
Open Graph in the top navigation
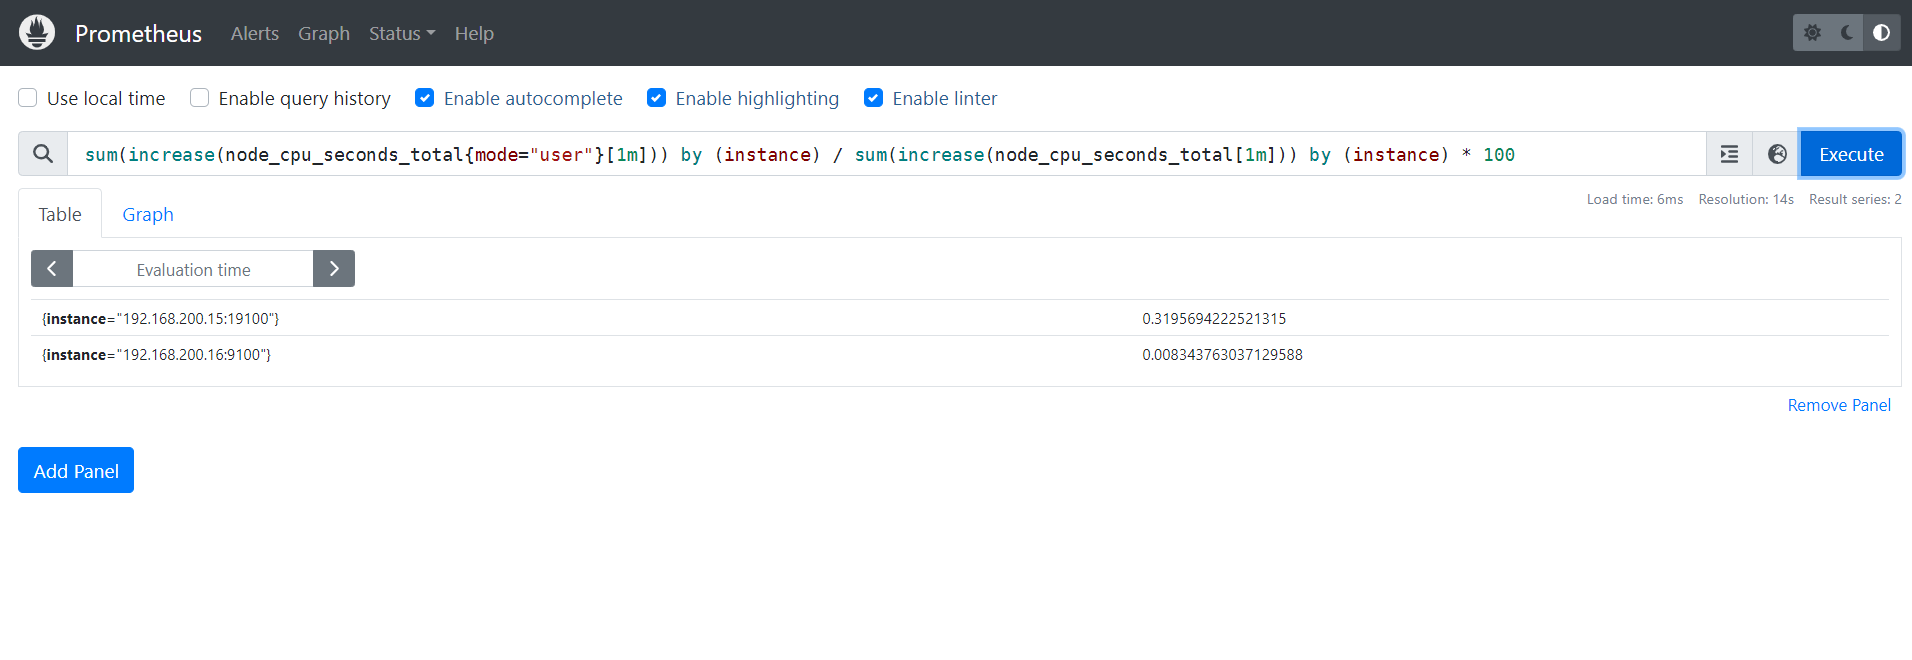point(324,34)
